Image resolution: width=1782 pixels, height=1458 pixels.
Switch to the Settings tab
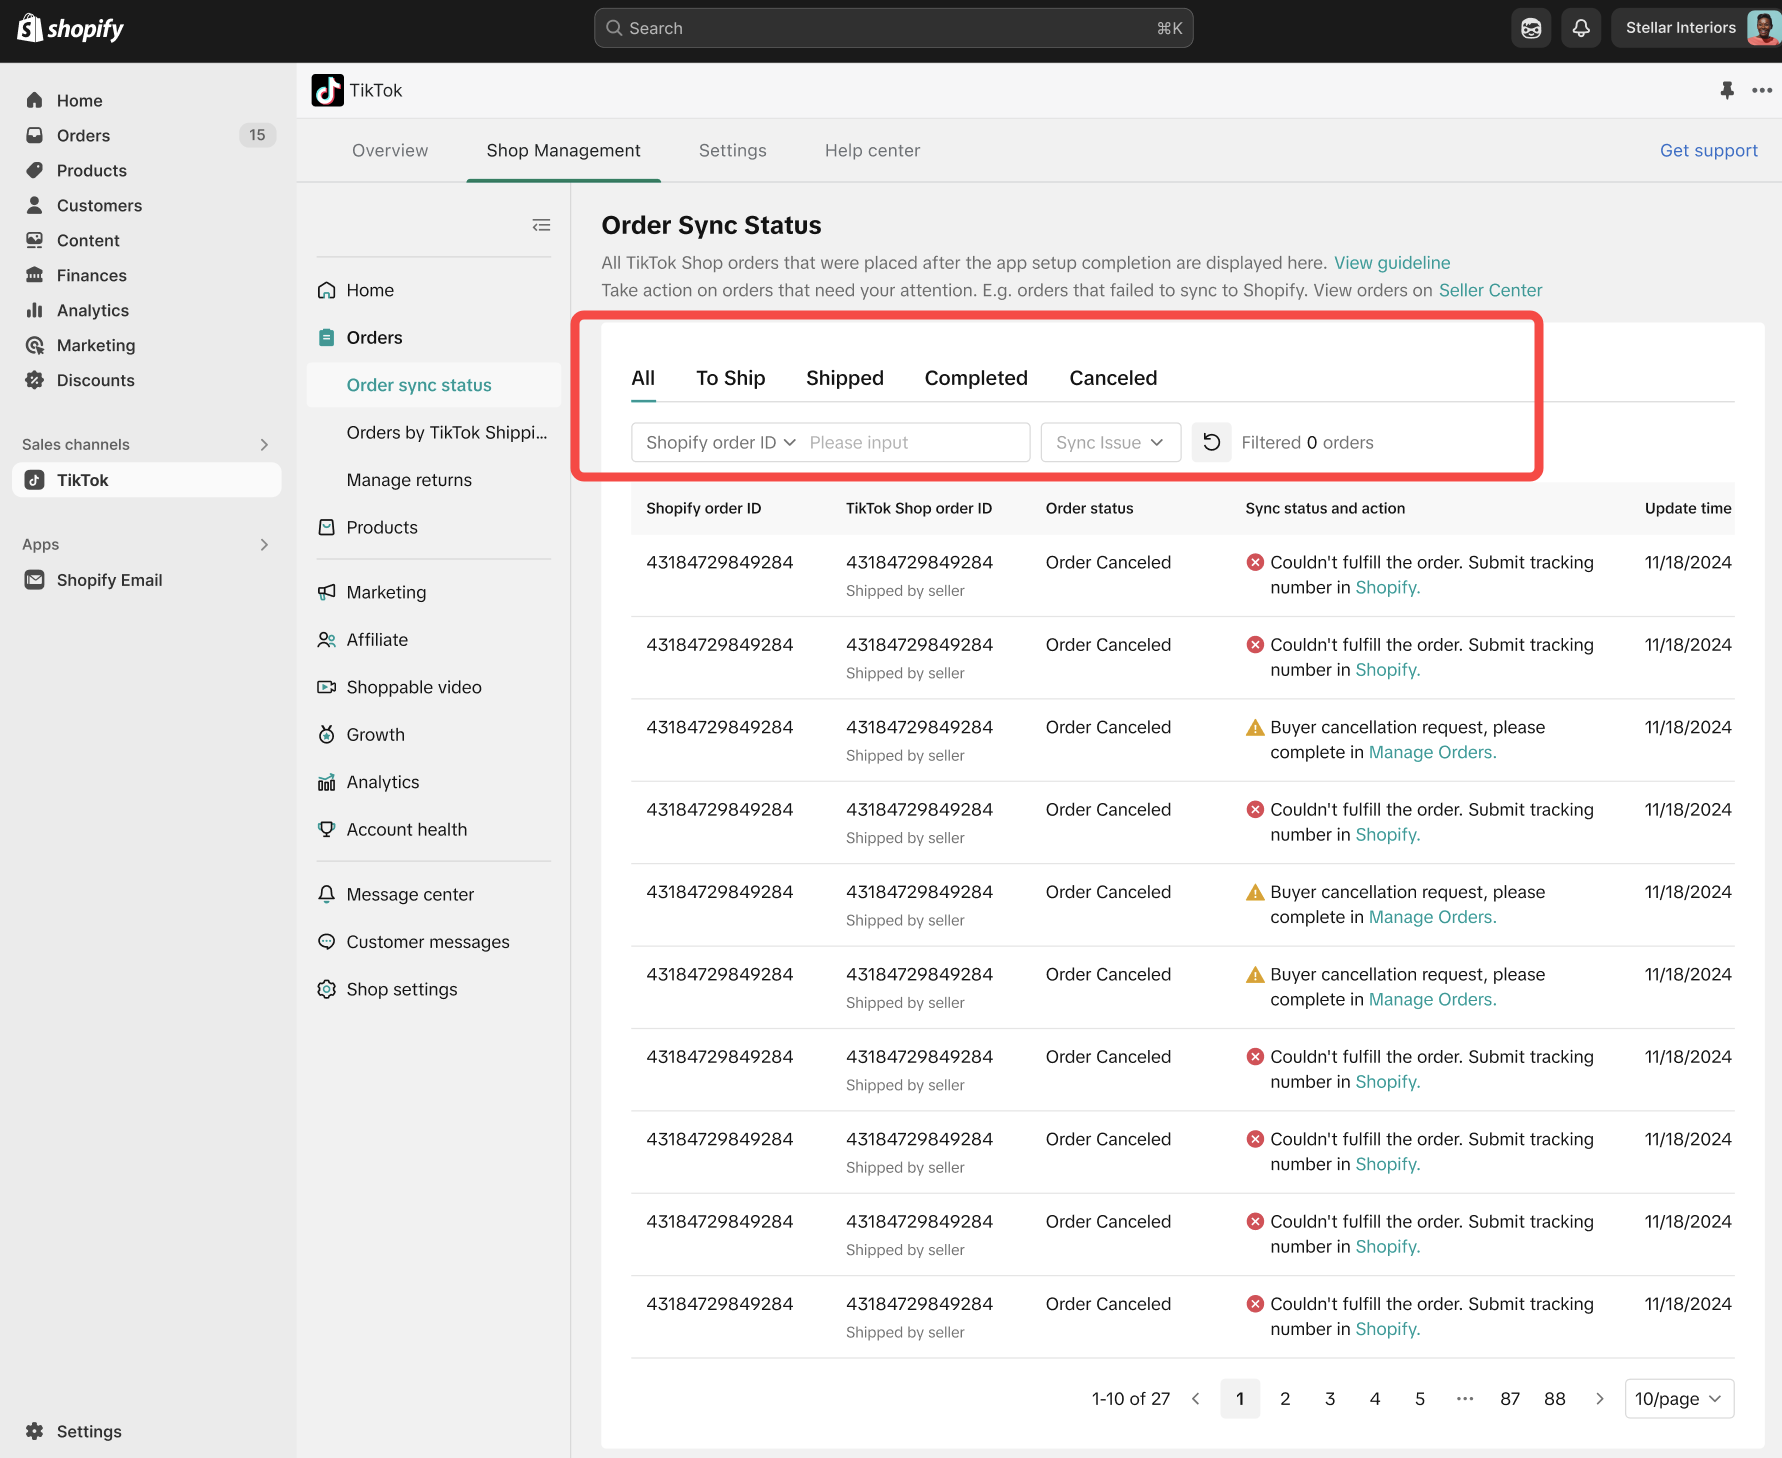[733, 150]
